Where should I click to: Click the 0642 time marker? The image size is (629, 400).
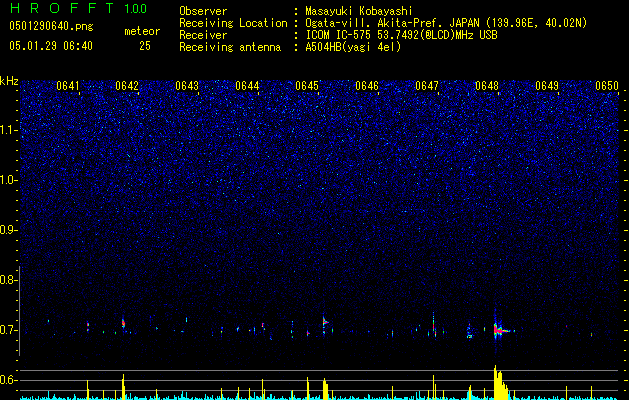pyautogui.click(x=127, y=86)
